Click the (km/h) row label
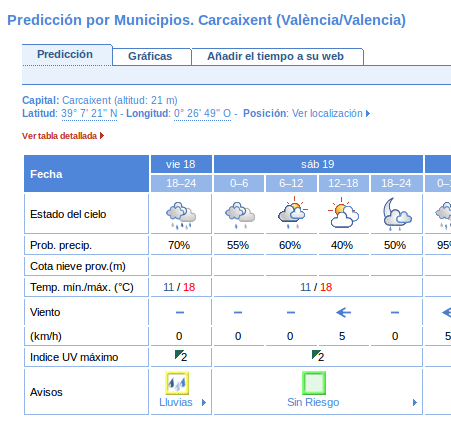The height and width of the screenshot is (429, 451). 46,336
